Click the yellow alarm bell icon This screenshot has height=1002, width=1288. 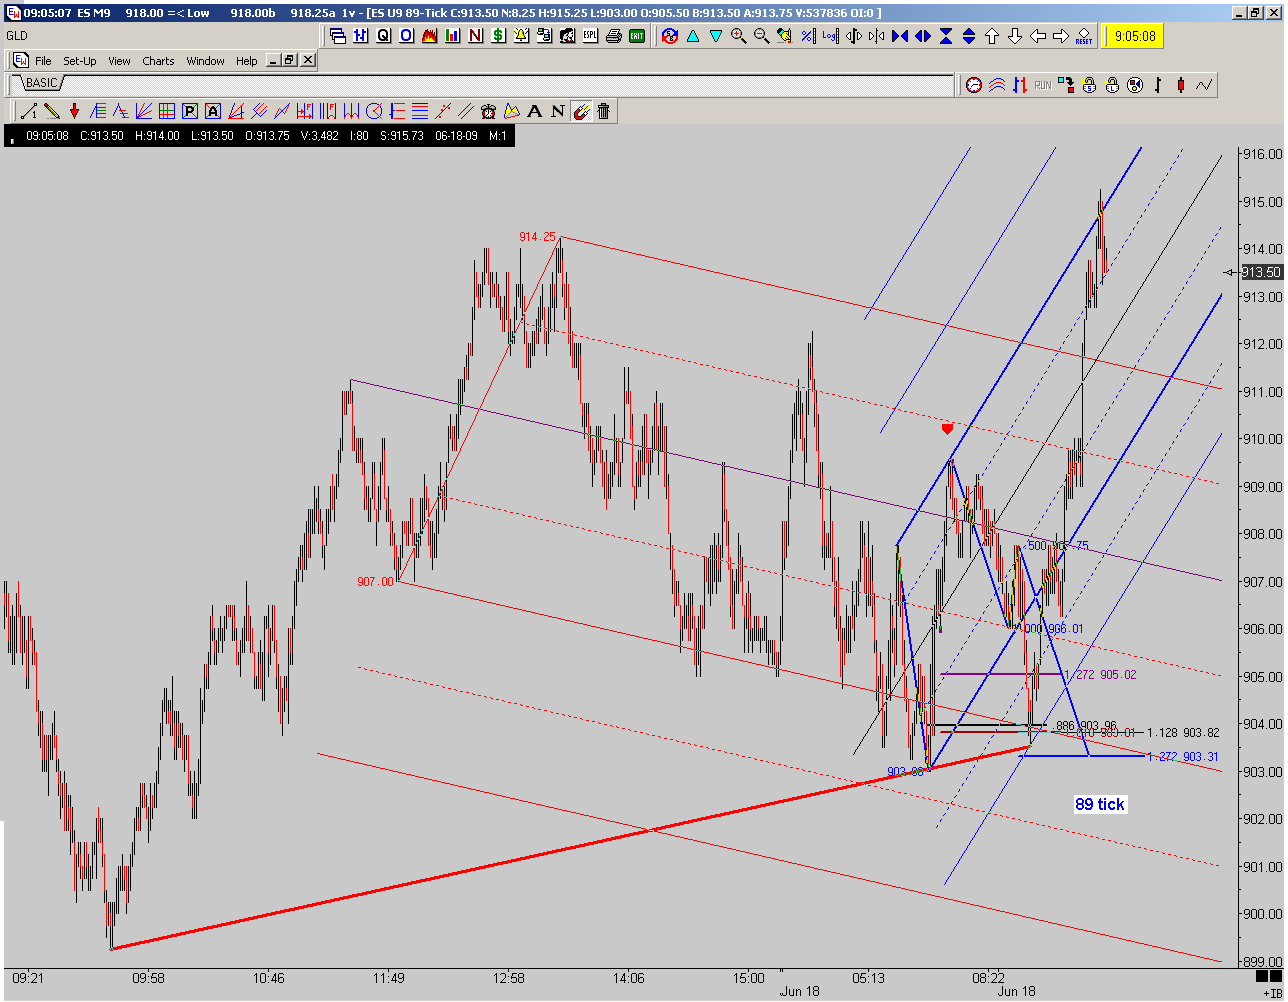coord(521,36)
